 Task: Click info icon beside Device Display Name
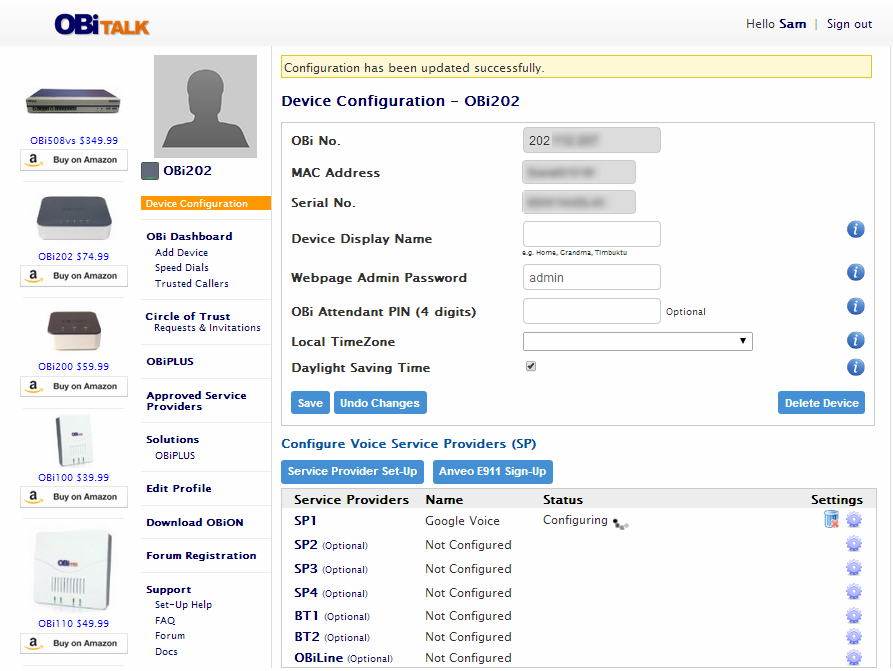pyautogui.click(x=855, y=229)
